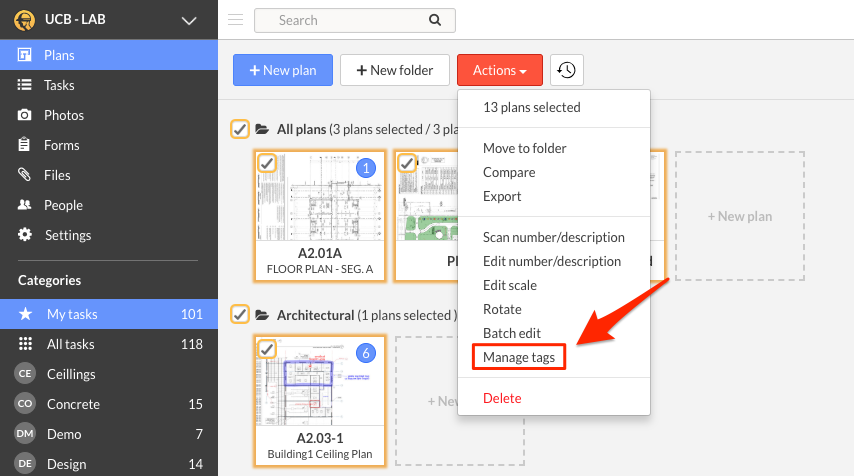Choose Manage tags from the menu
The width and height of the screenshot is (854, 476).
tap(519, 357)
